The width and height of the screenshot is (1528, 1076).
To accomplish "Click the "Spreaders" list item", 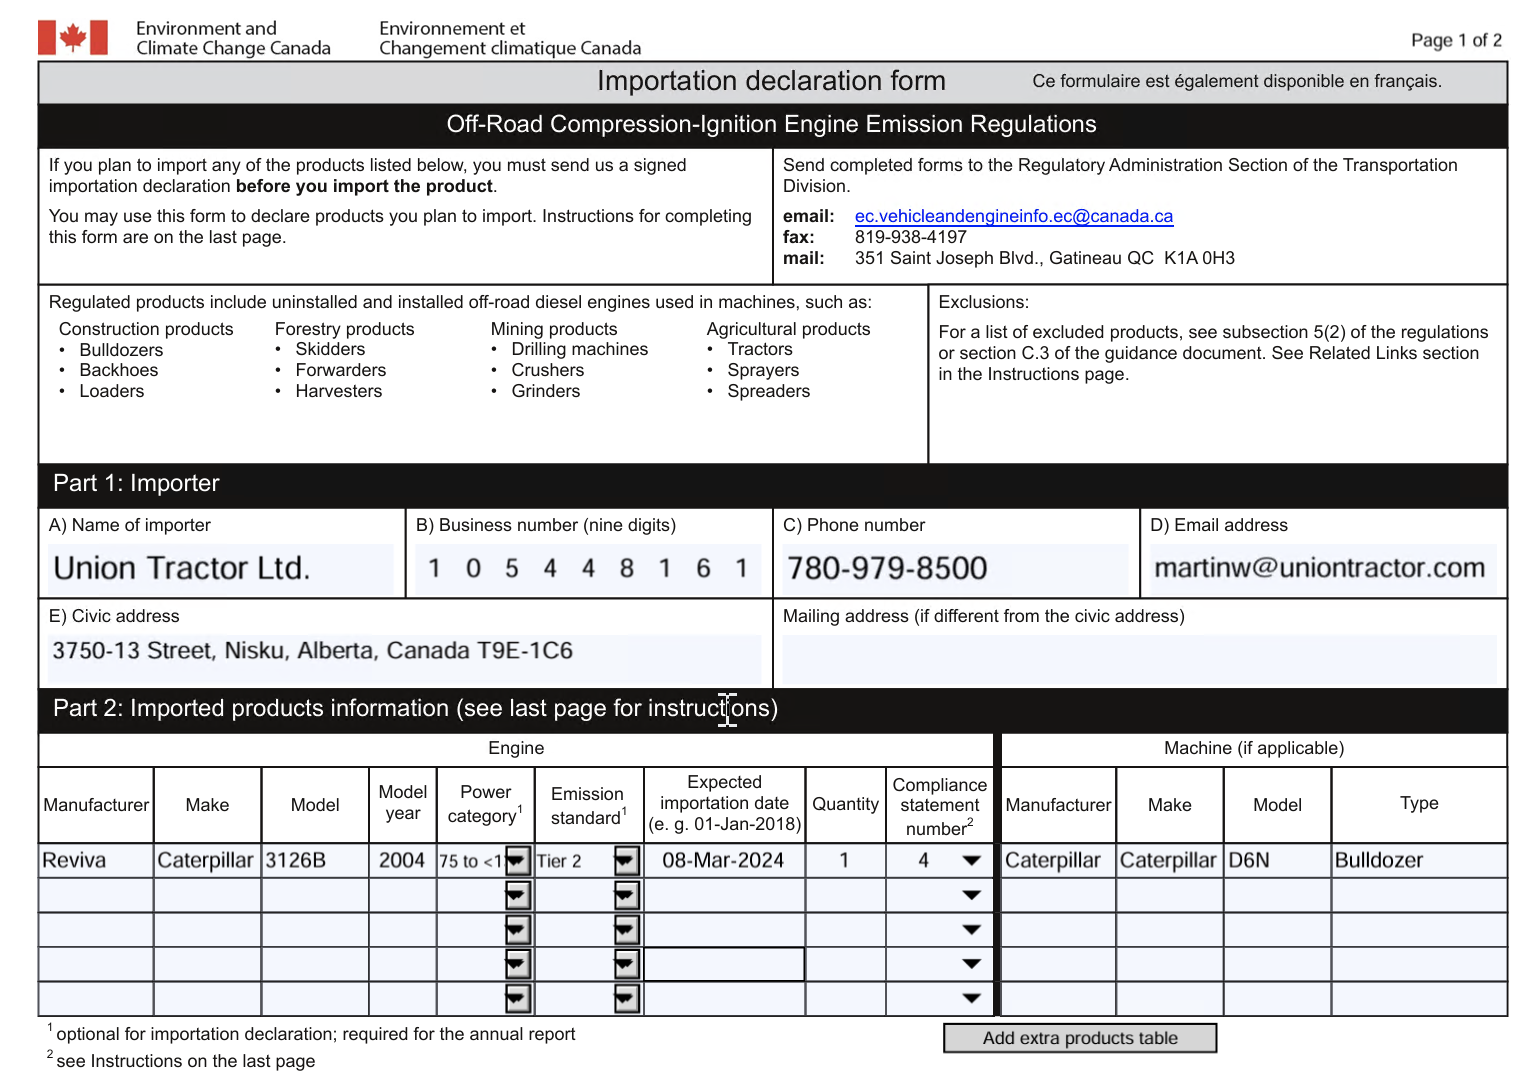I will [768, 391].
